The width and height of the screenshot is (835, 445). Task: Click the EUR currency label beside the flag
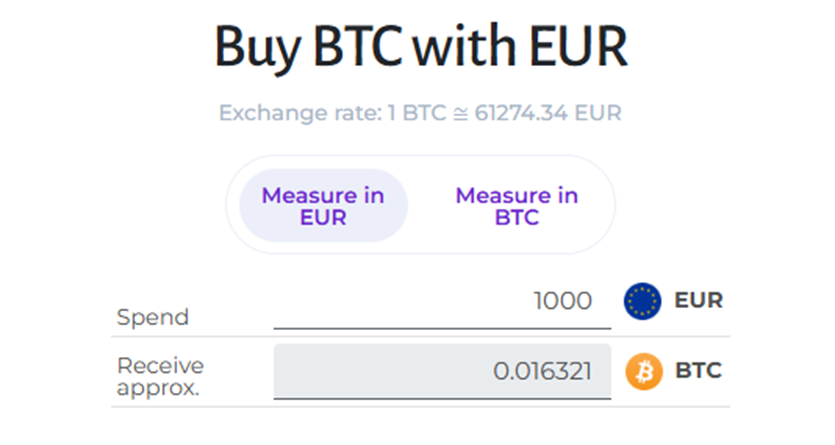coord(699,300)
